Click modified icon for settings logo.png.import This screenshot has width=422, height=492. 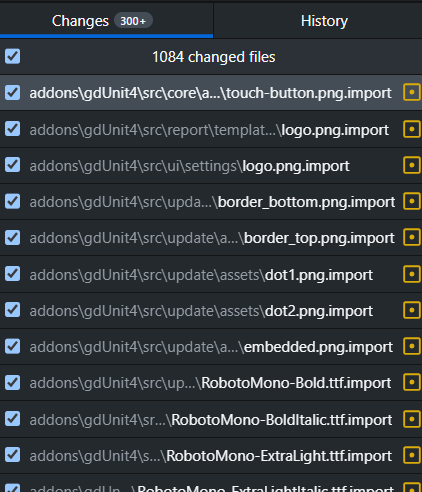coord(412,165)
